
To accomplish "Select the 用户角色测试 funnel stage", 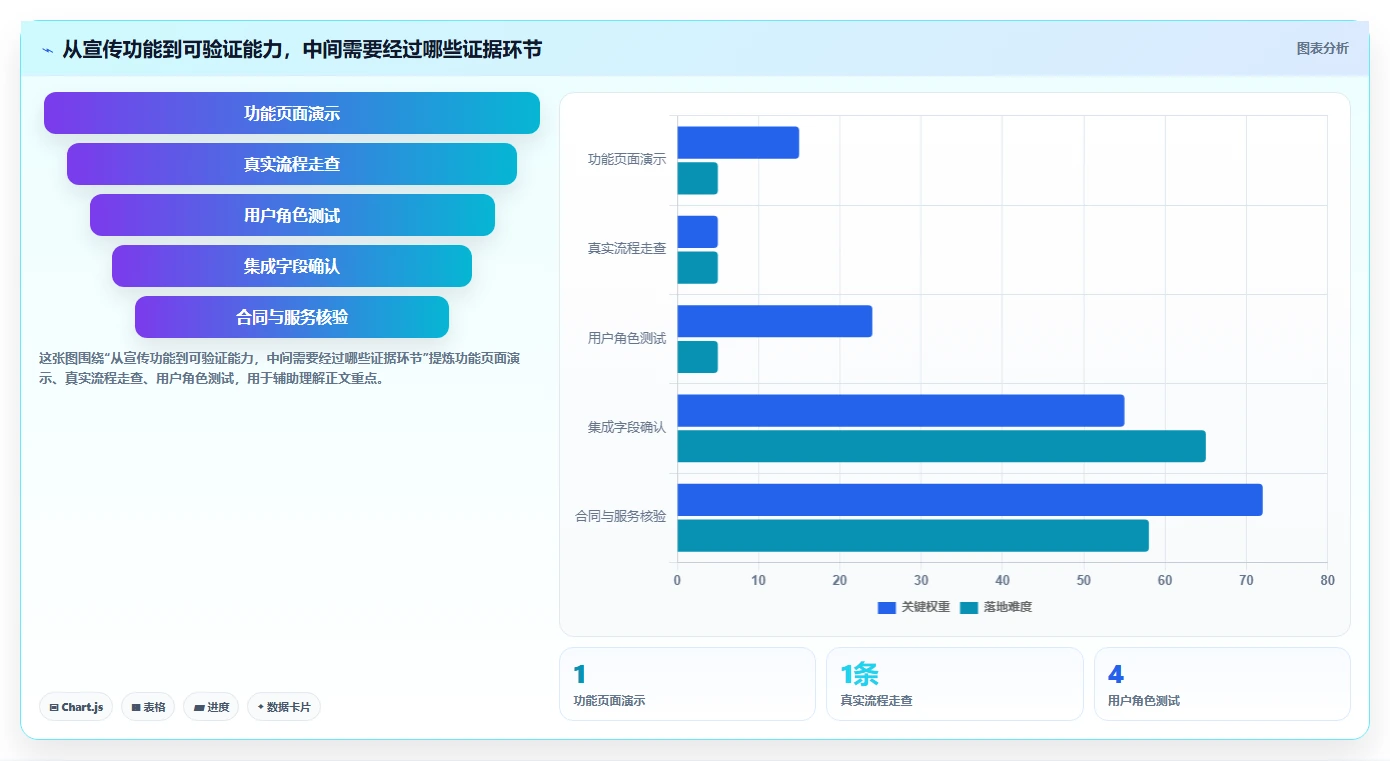I will (x=292, y=215).
